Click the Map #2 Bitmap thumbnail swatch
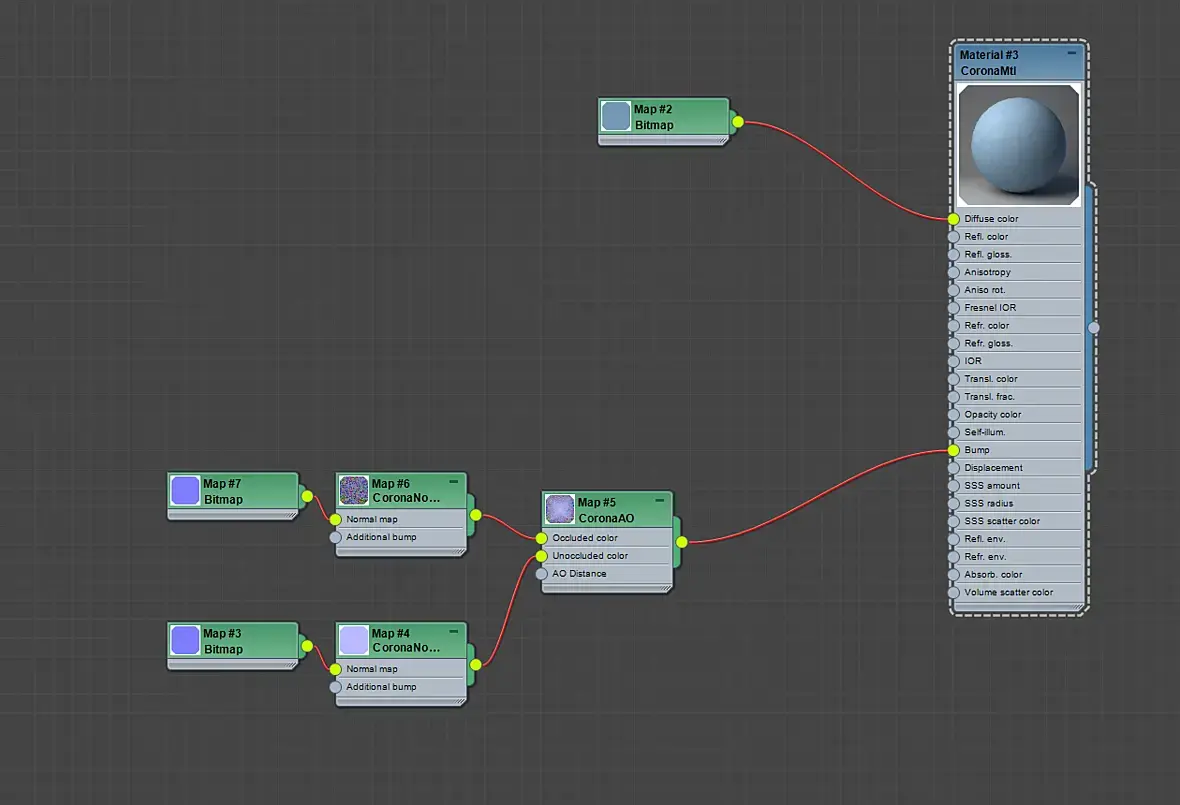The height and width of the screenshot is (805, 1180). tap(616, 117)
